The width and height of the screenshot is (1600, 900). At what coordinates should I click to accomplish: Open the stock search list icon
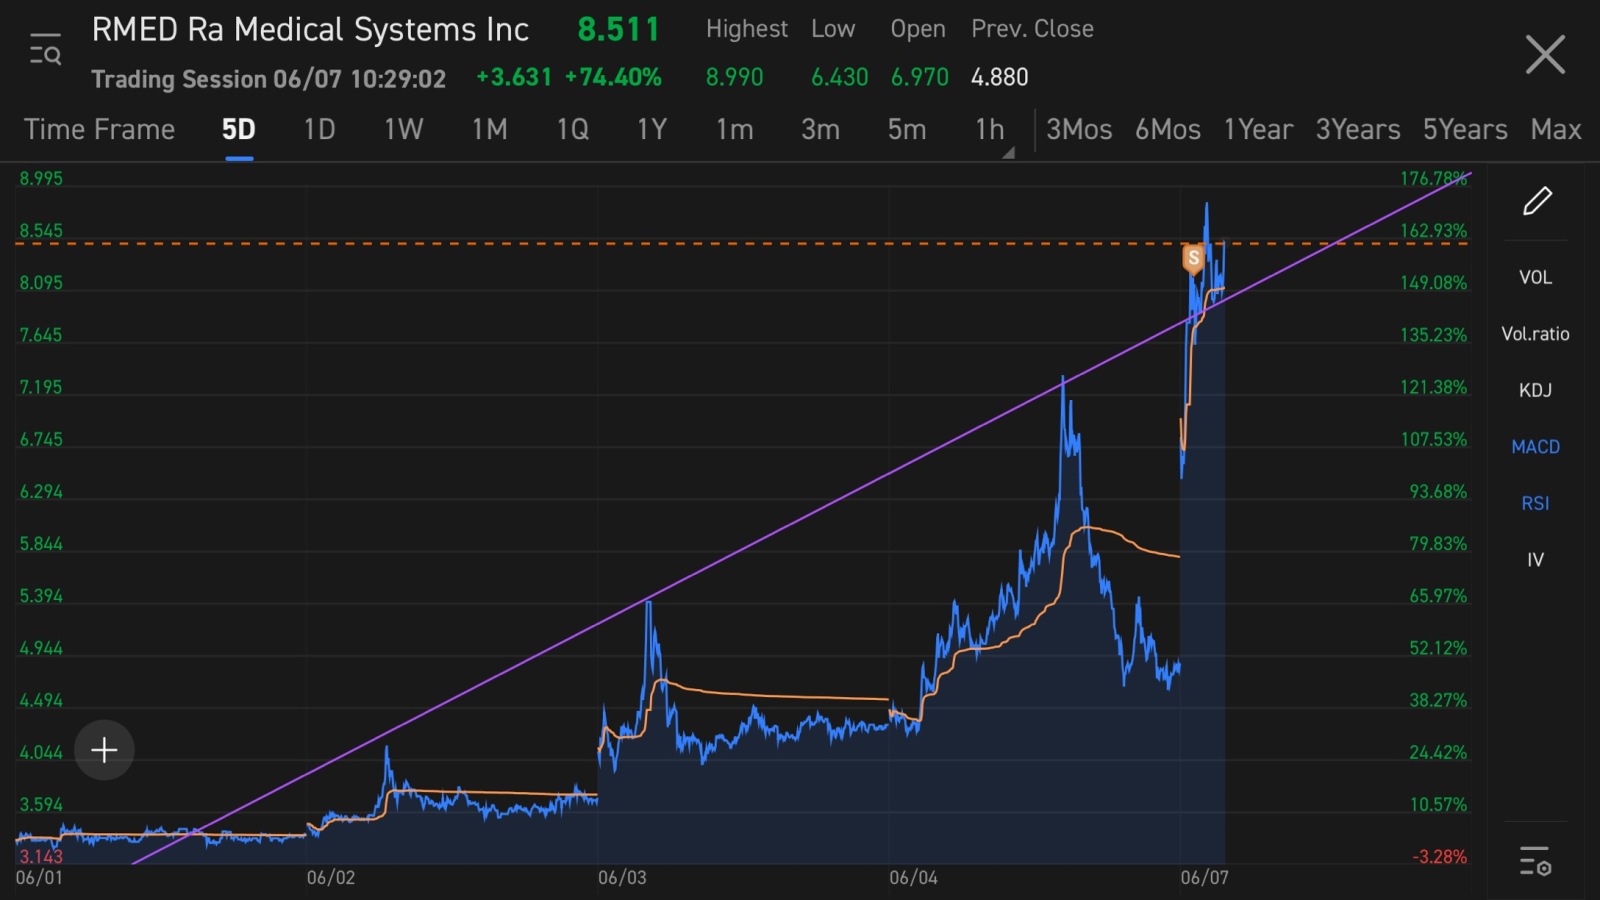click(45, 49)
